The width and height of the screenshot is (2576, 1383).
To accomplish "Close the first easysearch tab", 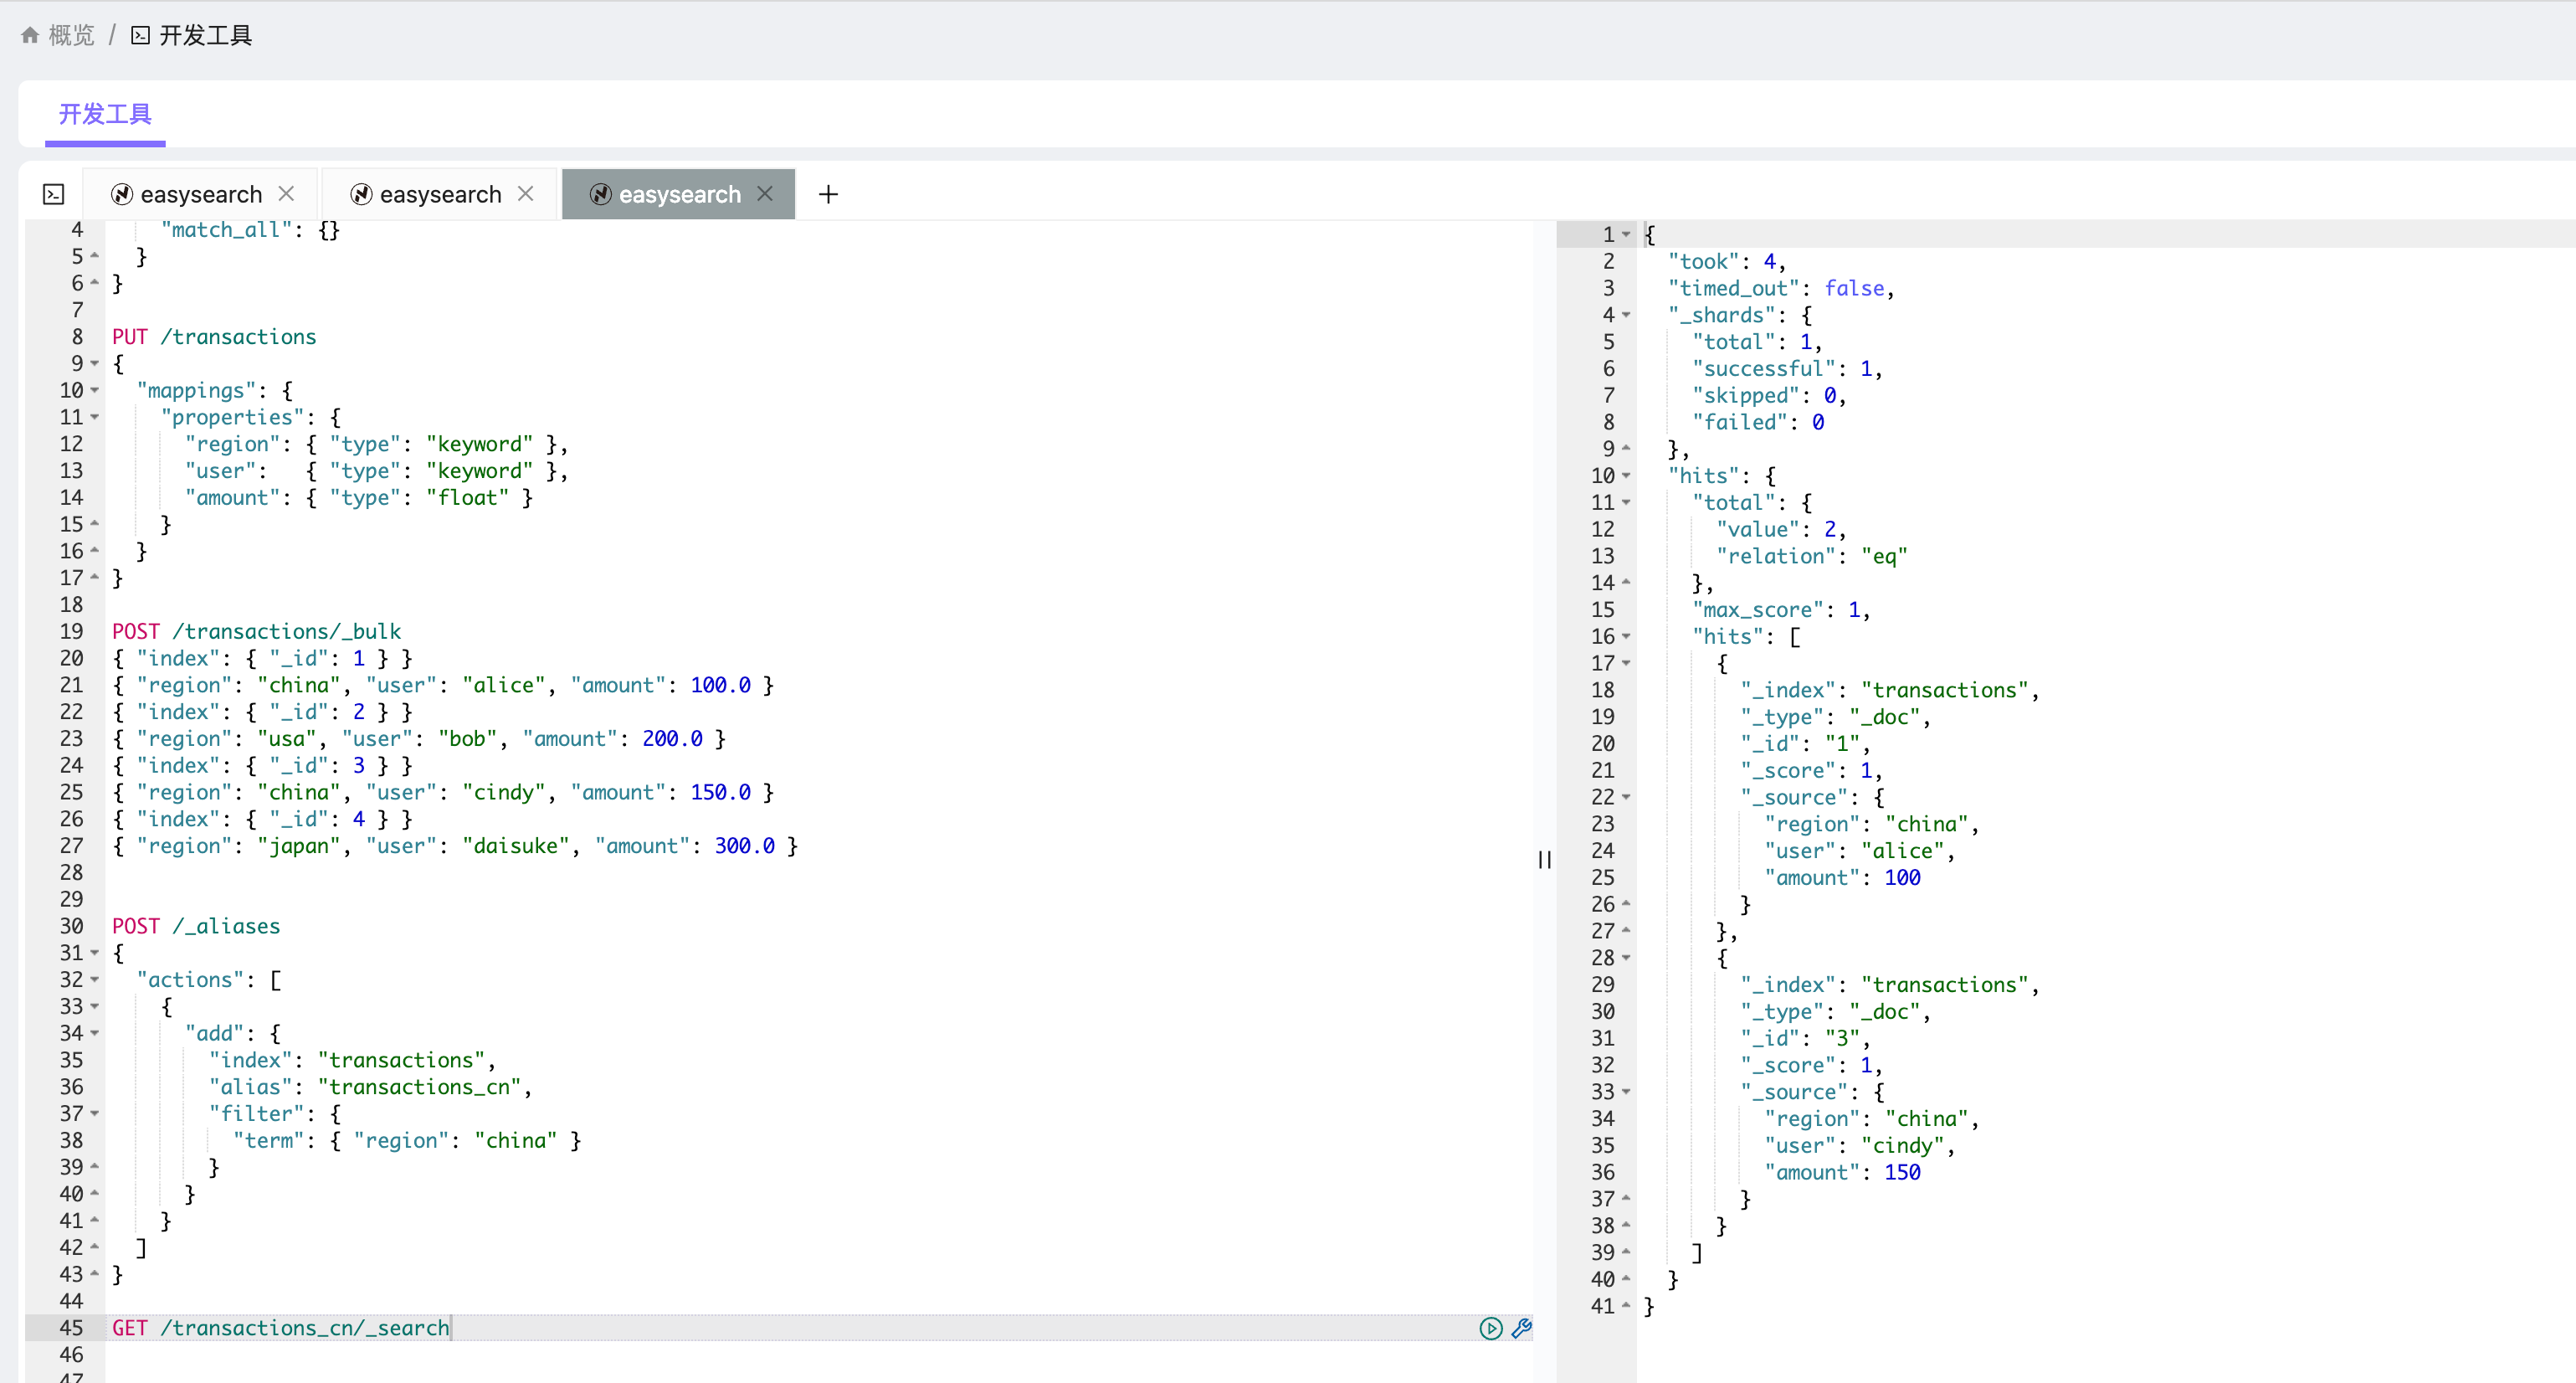I will click(x=286, y=193).
